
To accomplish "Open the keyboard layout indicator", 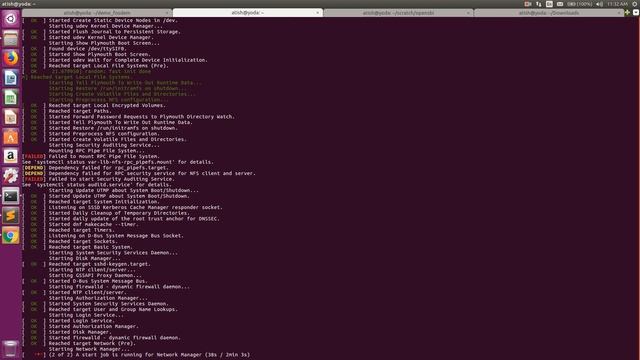I will (549, 4).
